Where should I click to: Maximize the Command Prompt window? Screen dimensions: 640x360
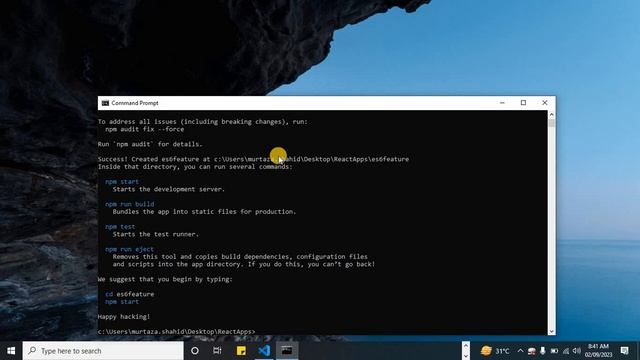tap(523, 103)
